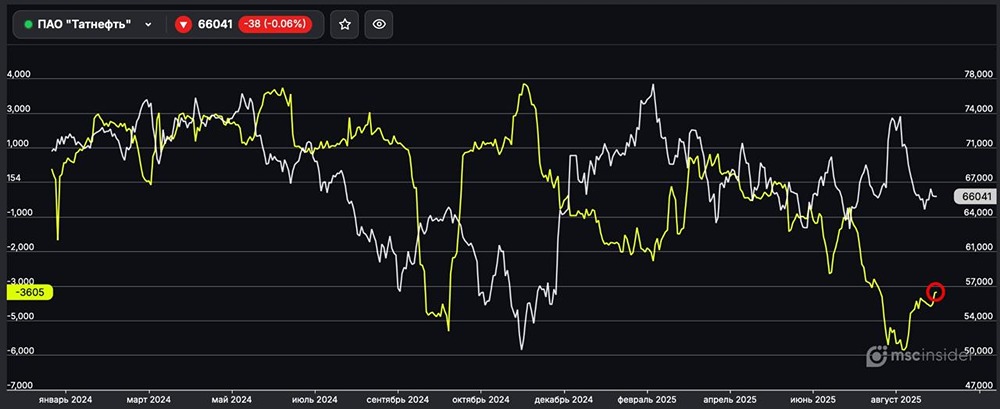This screenshot has width=1000, height=409.
Task: Click the red down-triangle price direction icon
Action: tap(183, 25)
